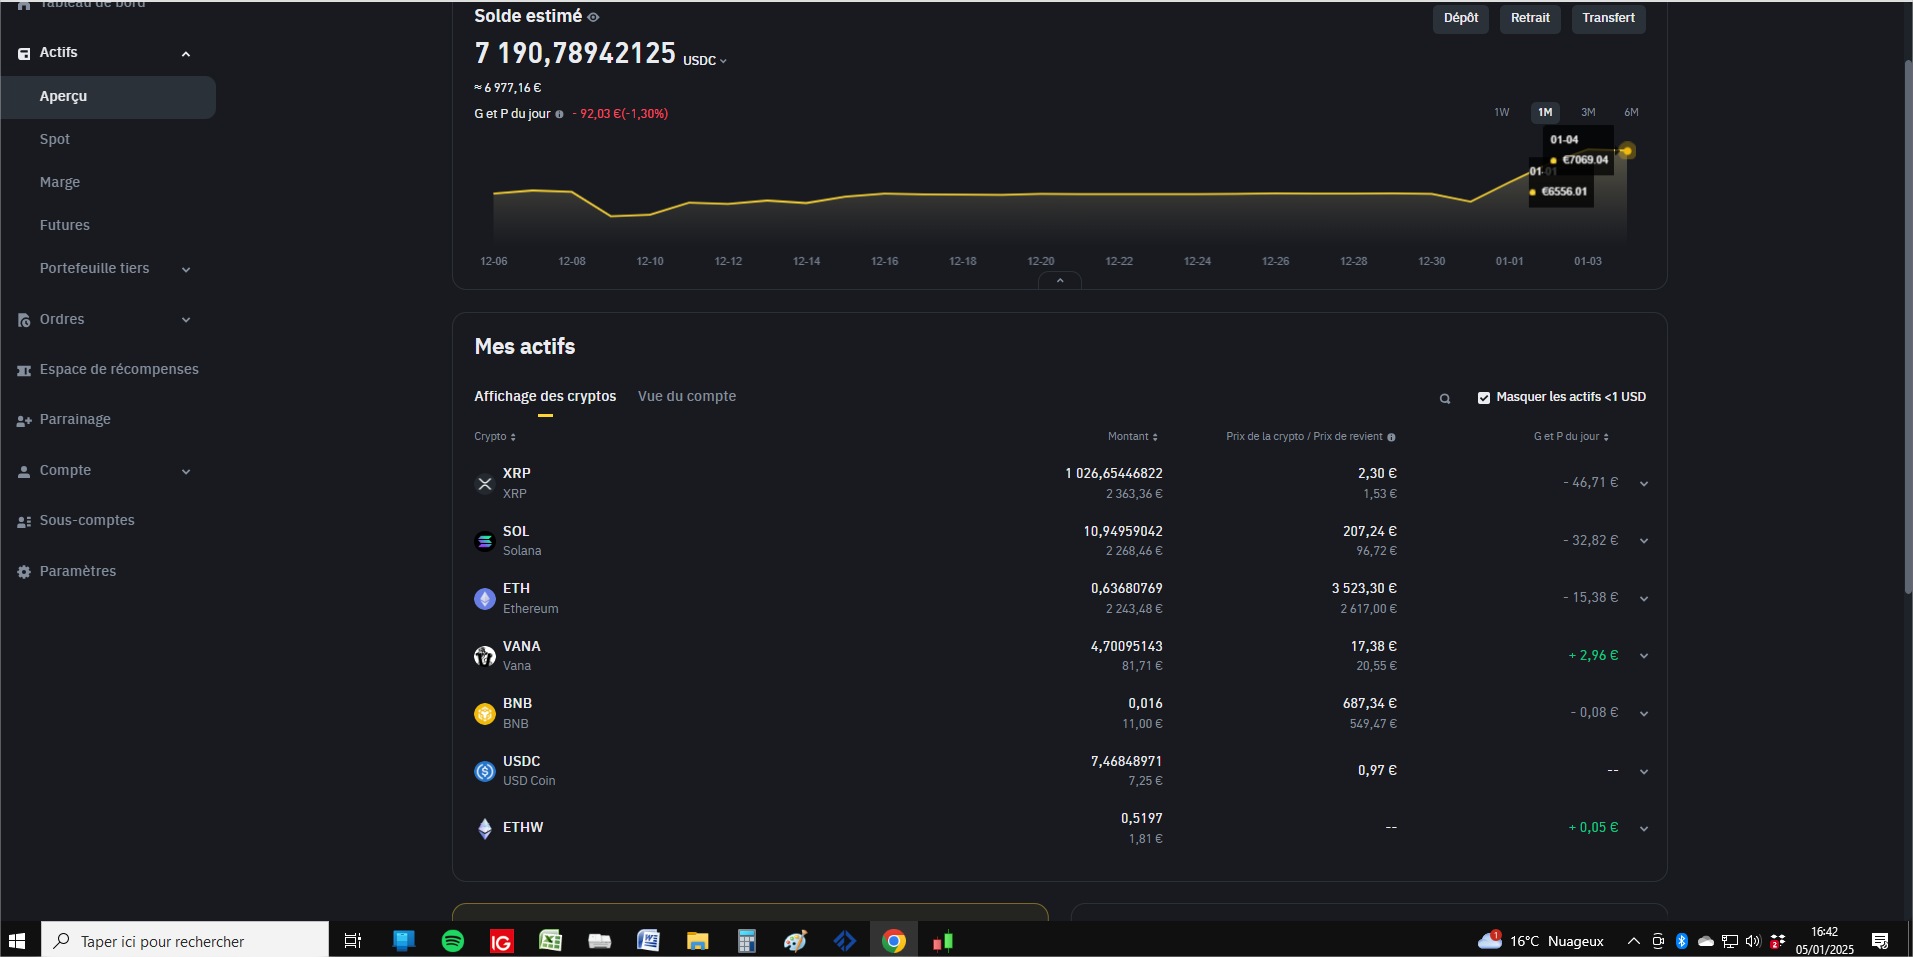Viewport: 1913px width, 957px height.
Task: Click the Retrait button
Action: [x=1530, y=18]
